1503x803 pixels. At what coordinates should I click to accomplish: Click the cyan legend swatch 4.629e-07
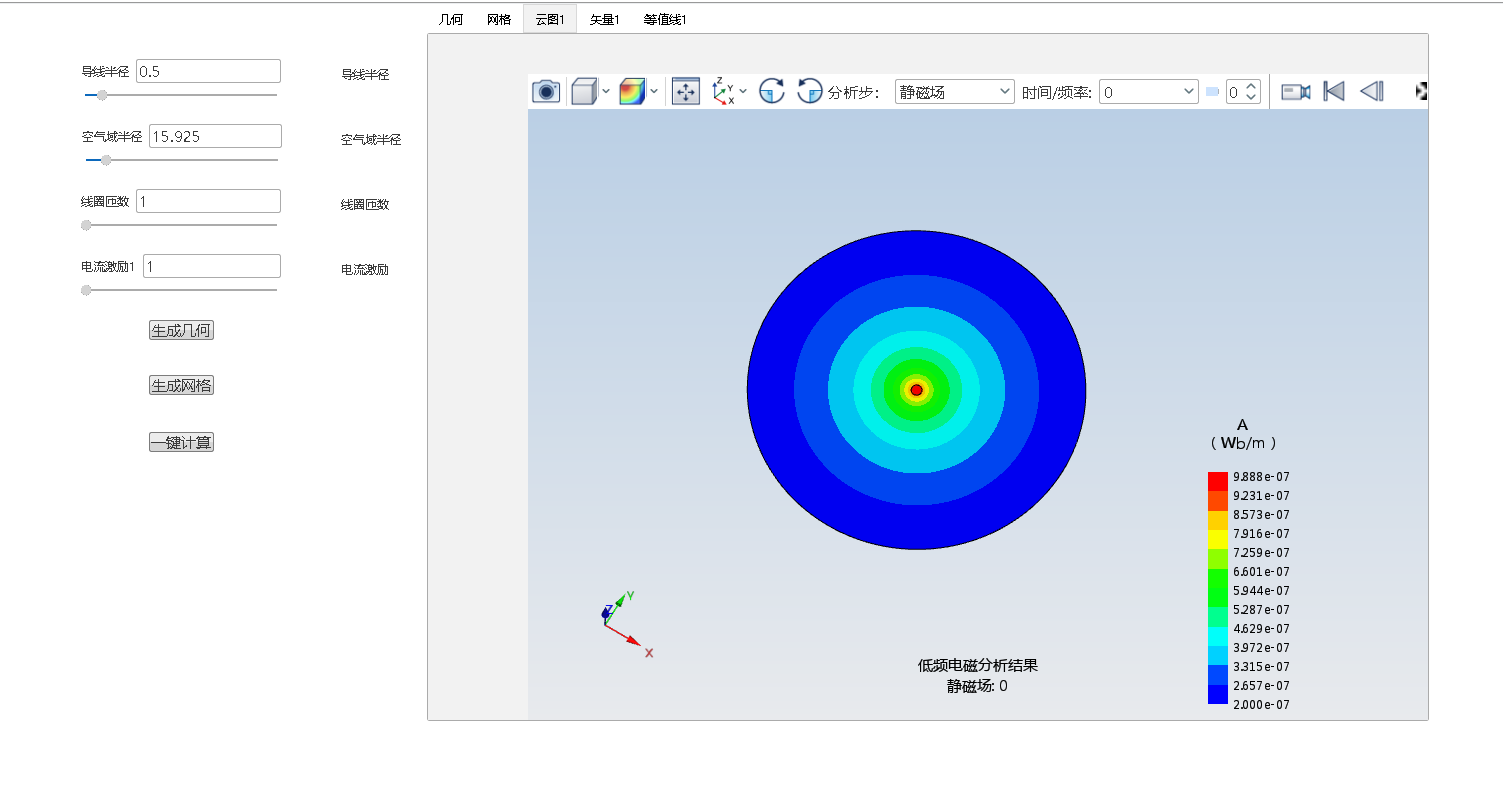pos(1217,636)
